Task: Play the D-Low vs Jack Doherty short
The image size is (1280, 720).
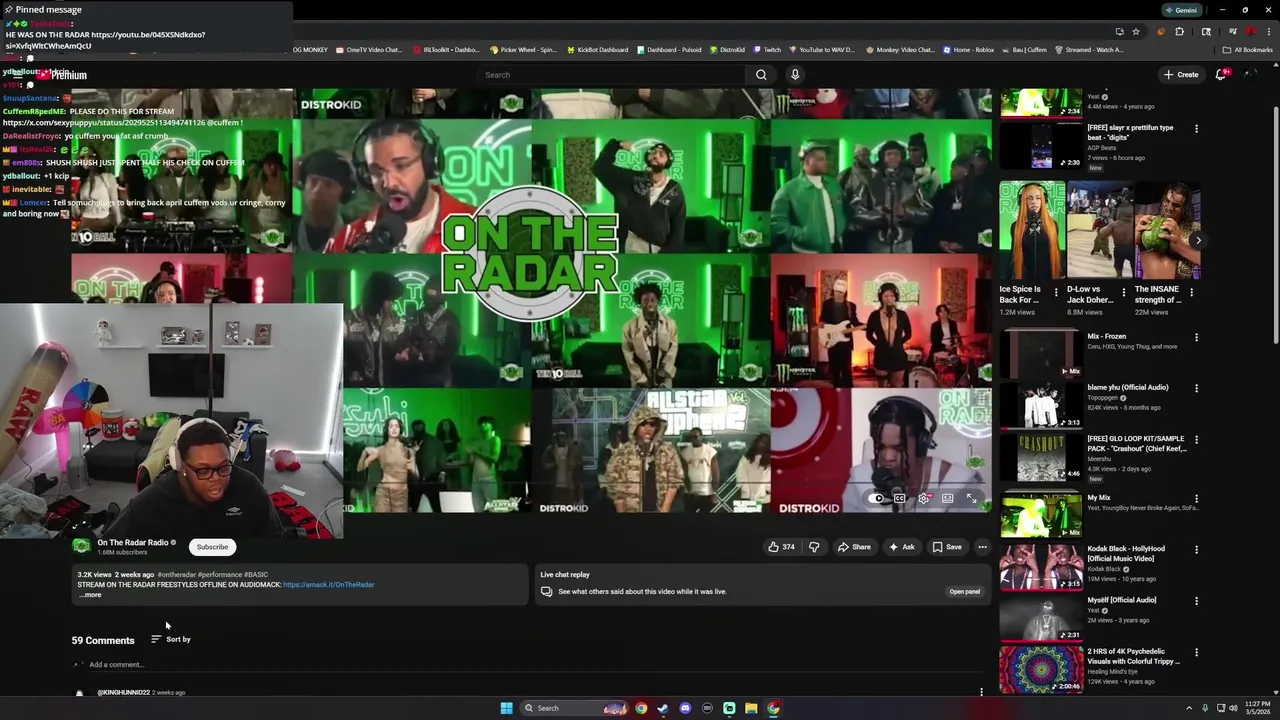Action: 1099,230
